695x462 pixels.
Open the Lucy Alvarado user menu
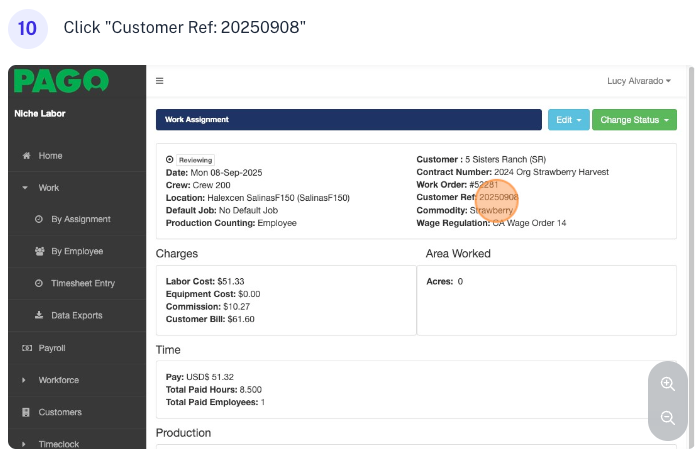click(x=638, y=81)
